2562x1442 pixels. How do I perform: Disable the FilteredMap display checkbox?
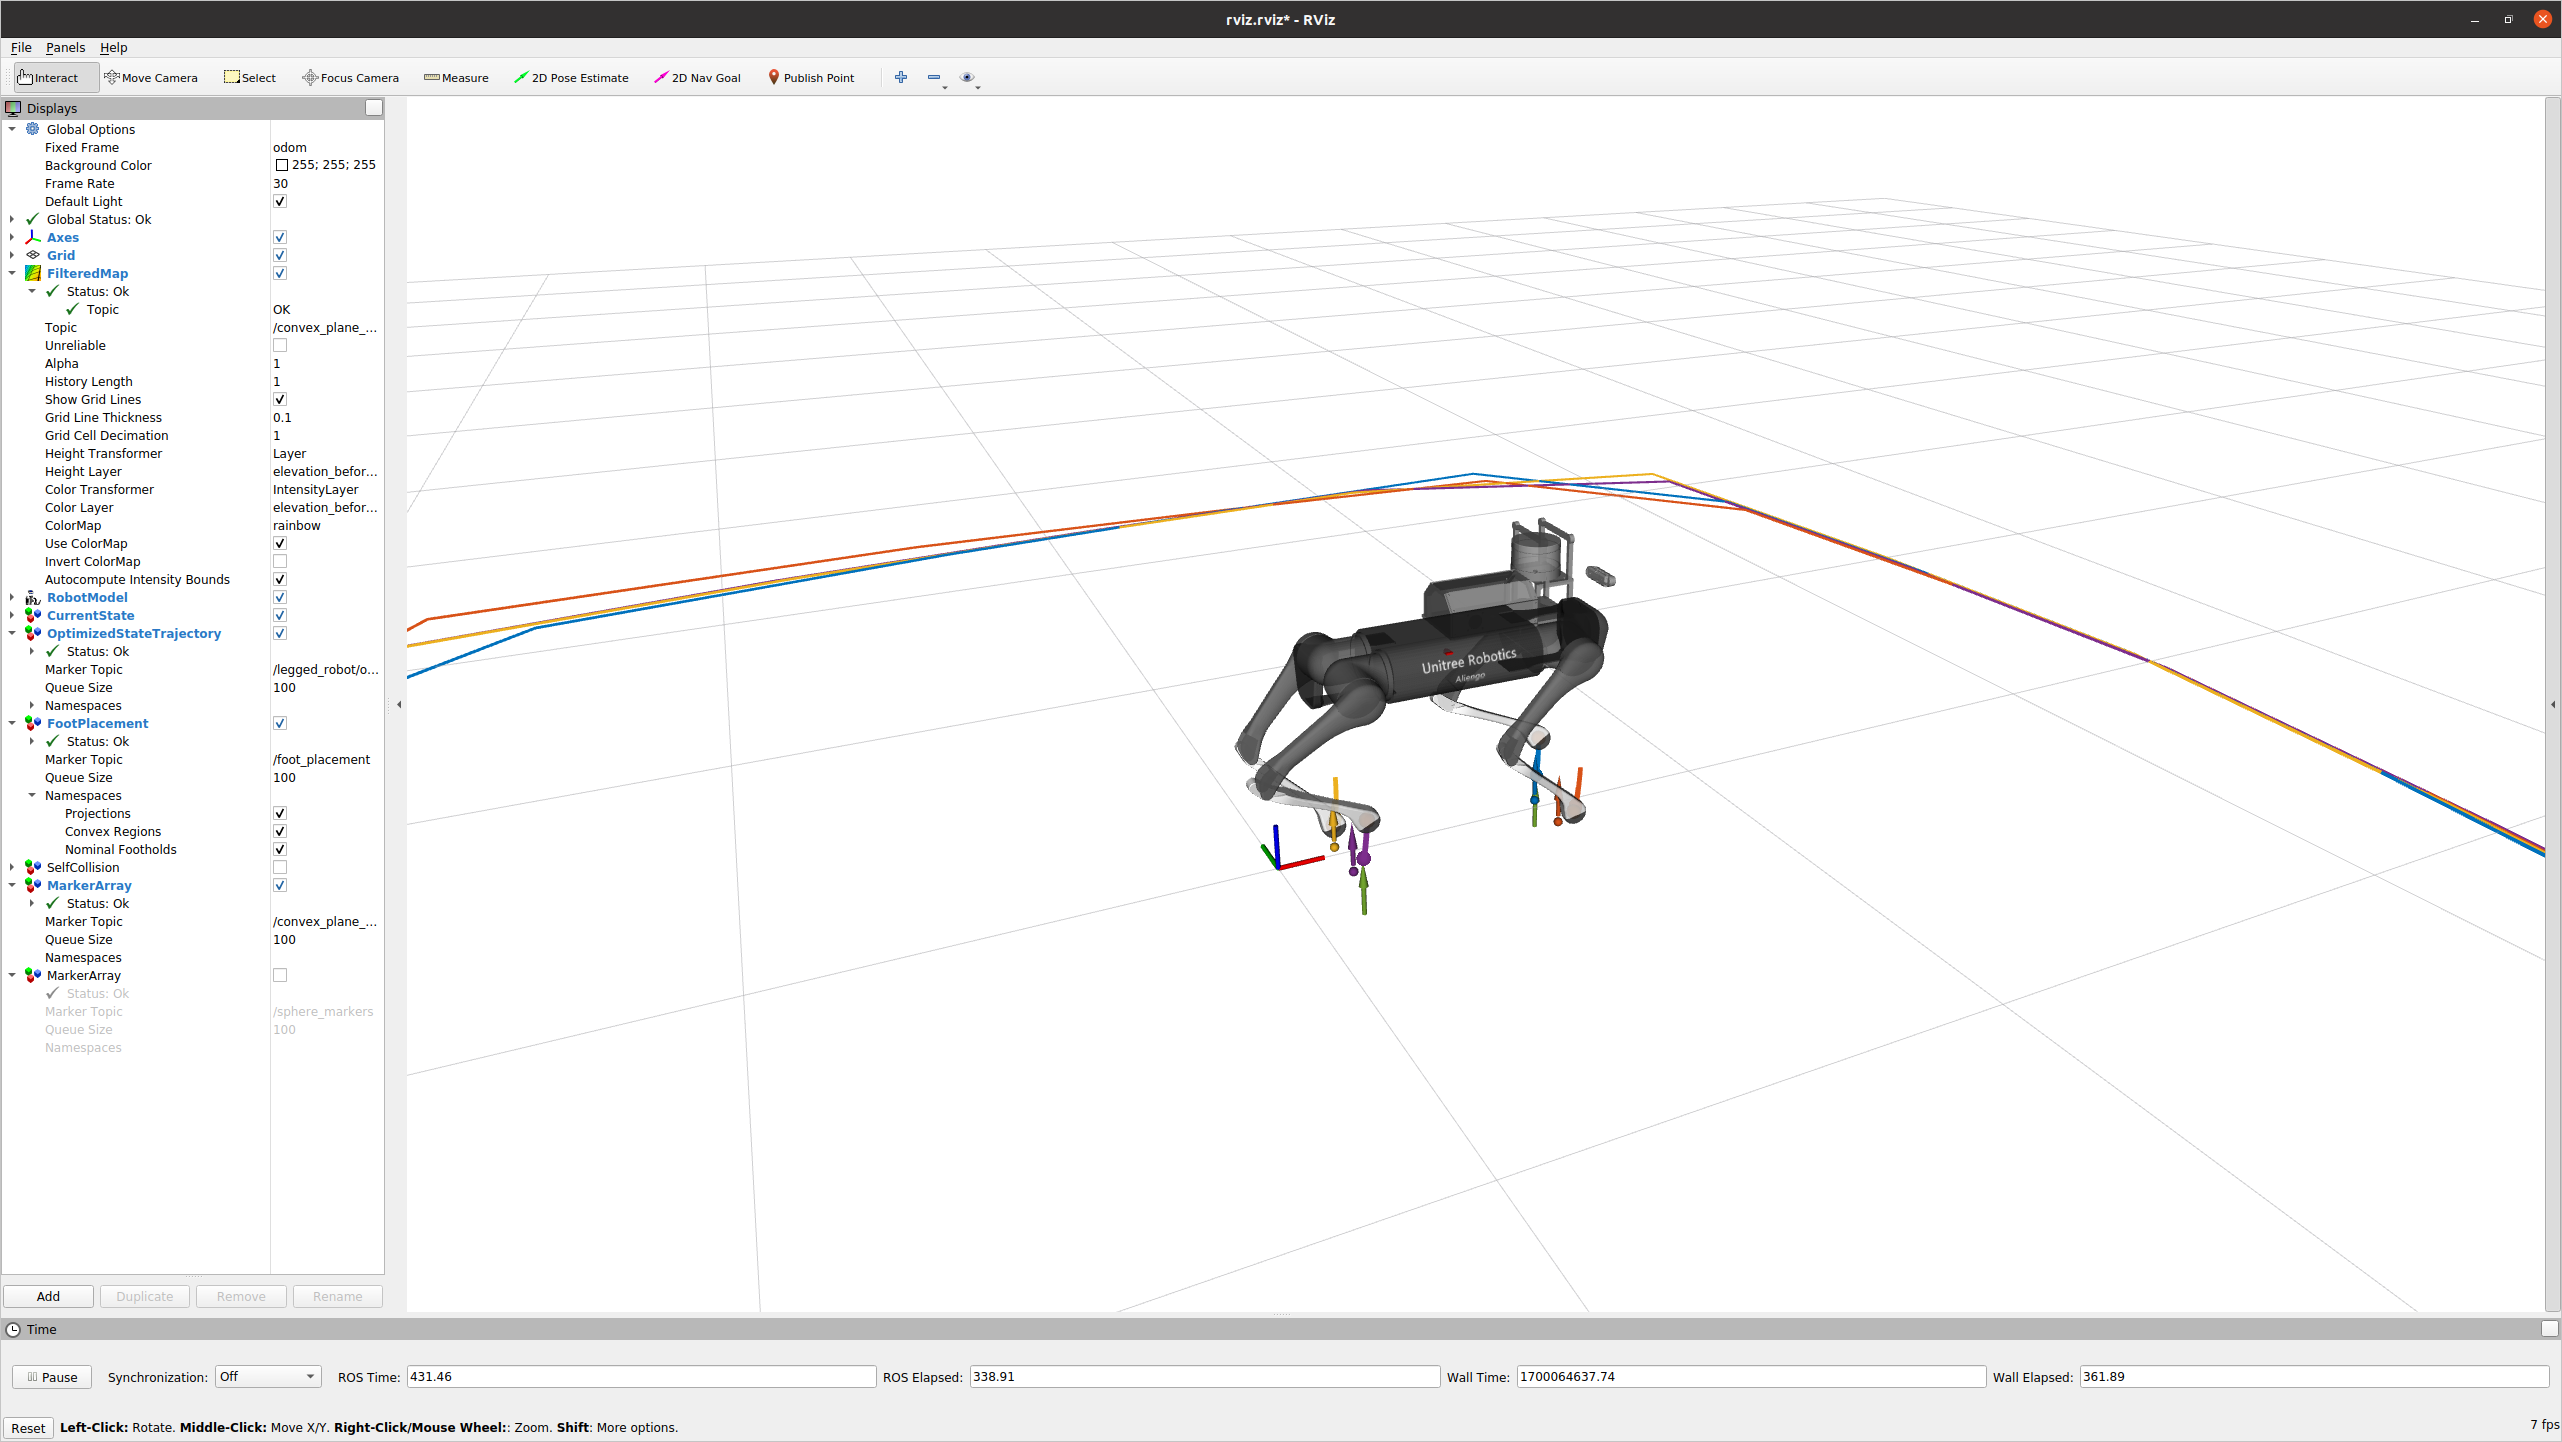click(280, 272)
